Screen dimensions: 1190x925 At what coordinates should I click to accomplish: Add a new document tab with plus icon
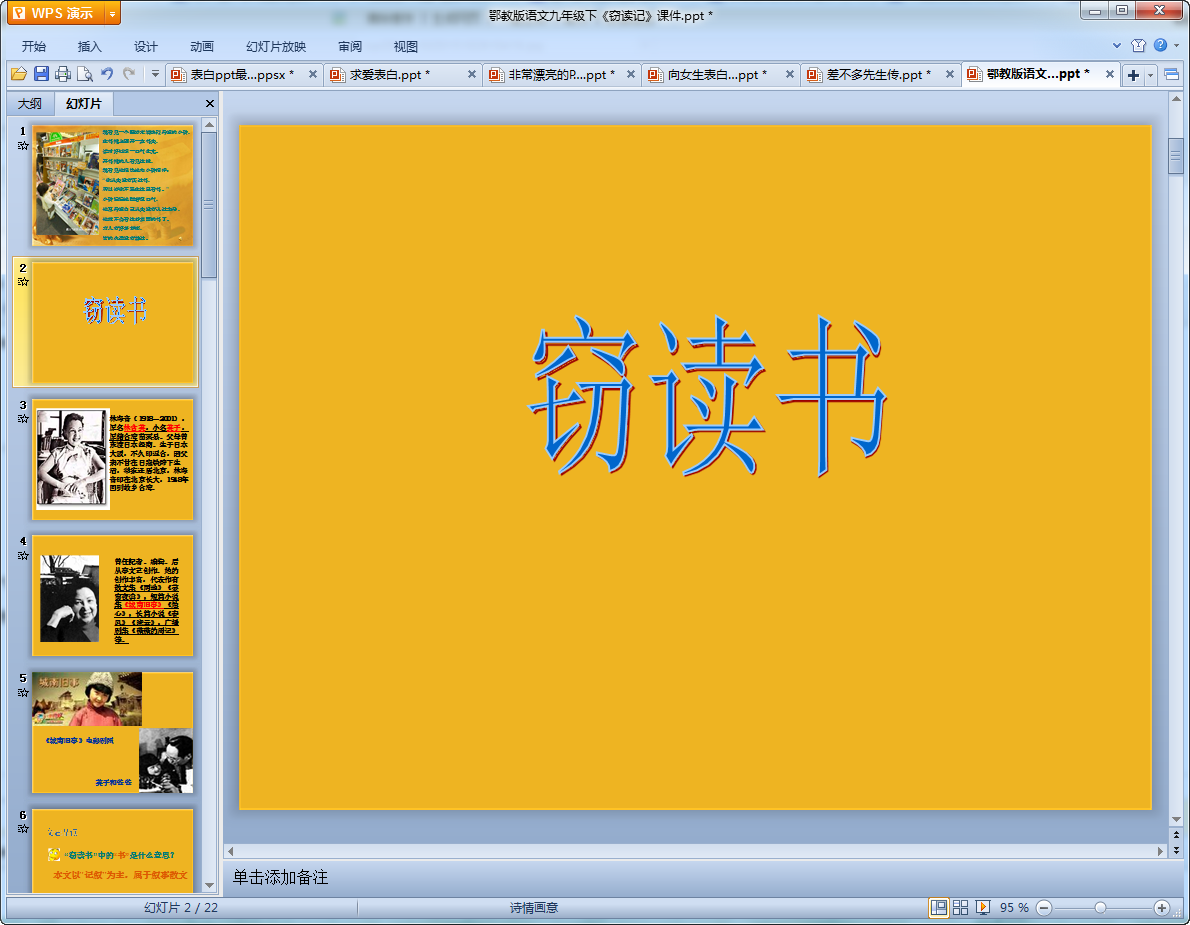pos(1133,74)
